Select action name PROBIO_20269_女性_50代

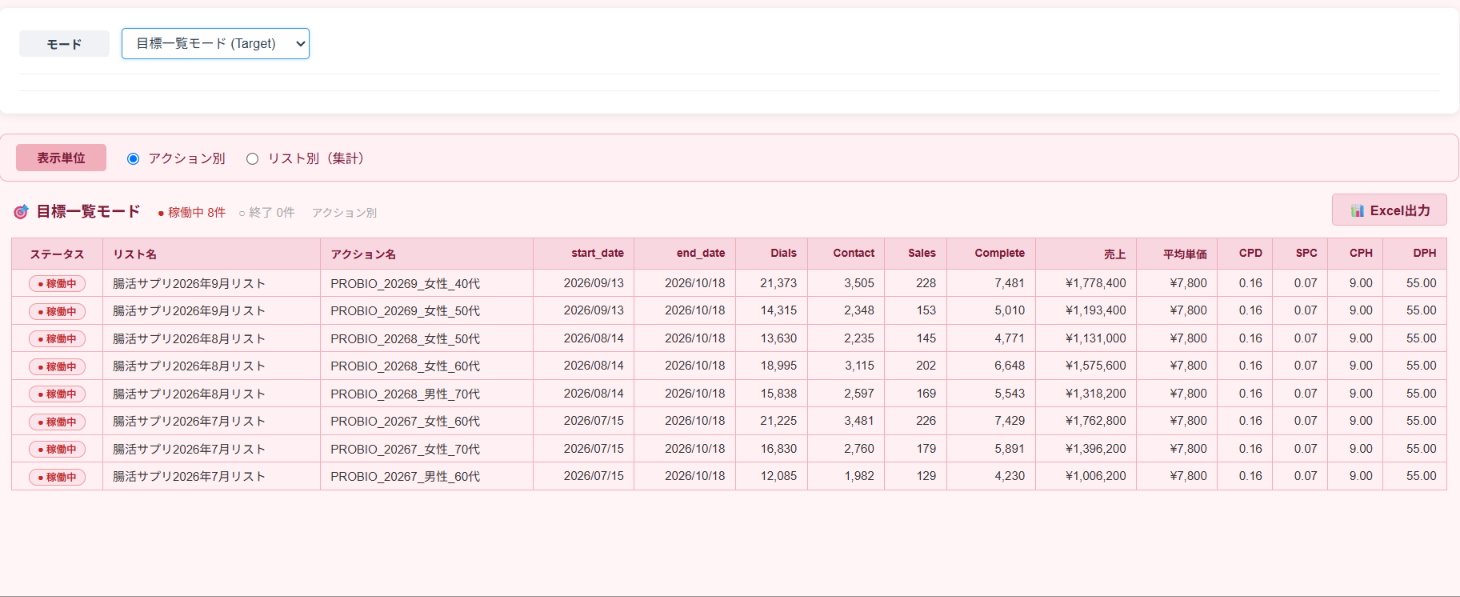click(x=405, y=311)
